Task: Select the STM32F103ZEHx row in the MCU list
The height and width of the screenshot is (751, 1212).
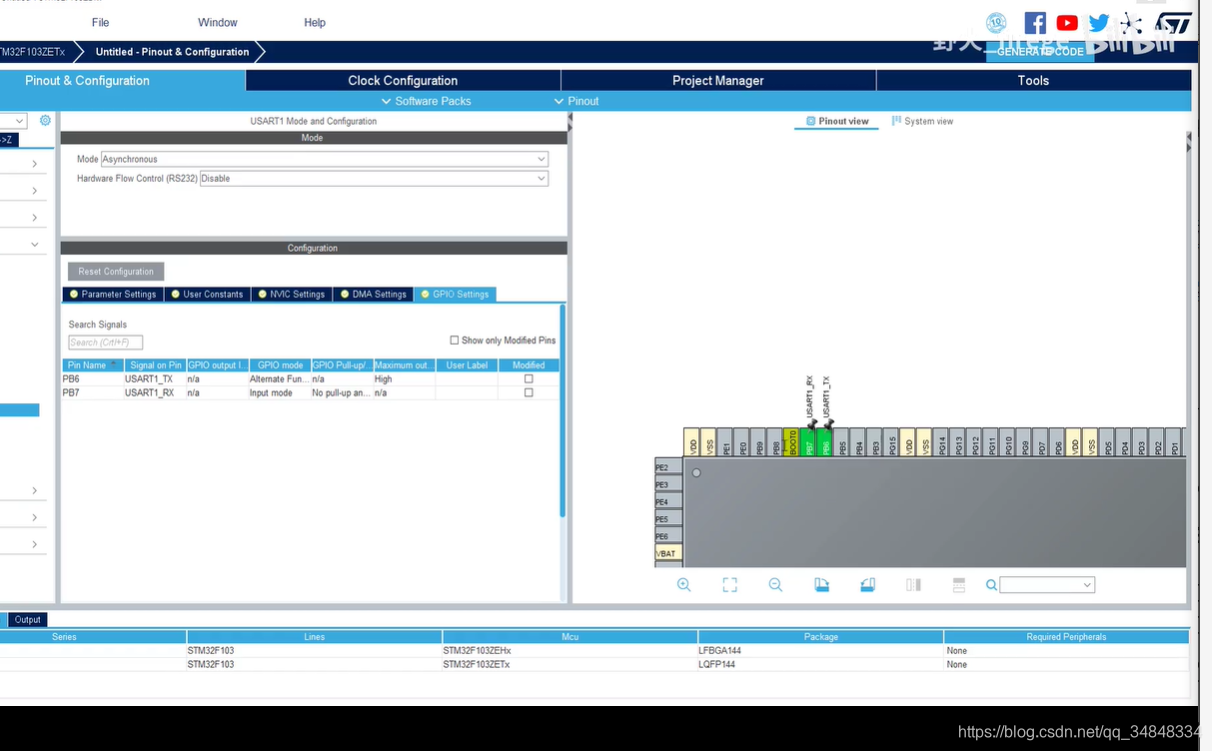Action: [x=595, y=651]
